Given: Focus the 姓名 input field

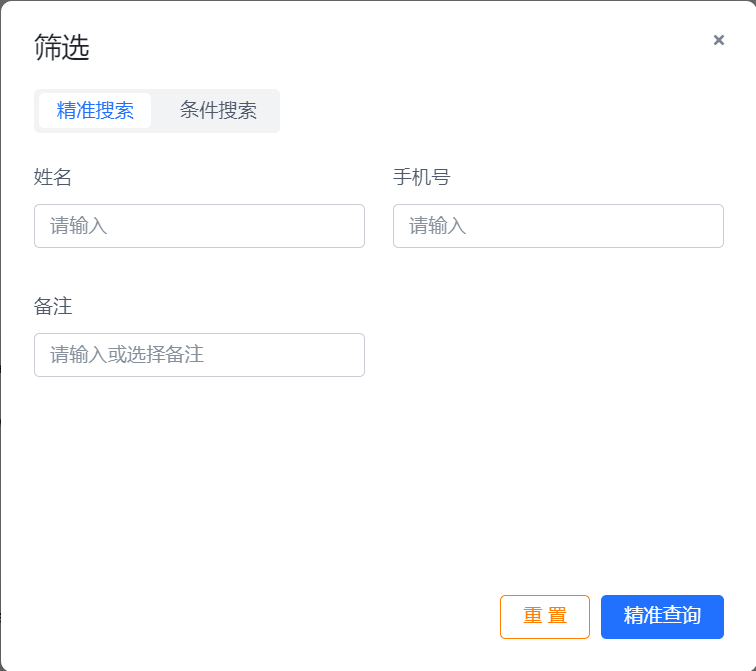Looking at the screenshot, I should coord(199,226).
